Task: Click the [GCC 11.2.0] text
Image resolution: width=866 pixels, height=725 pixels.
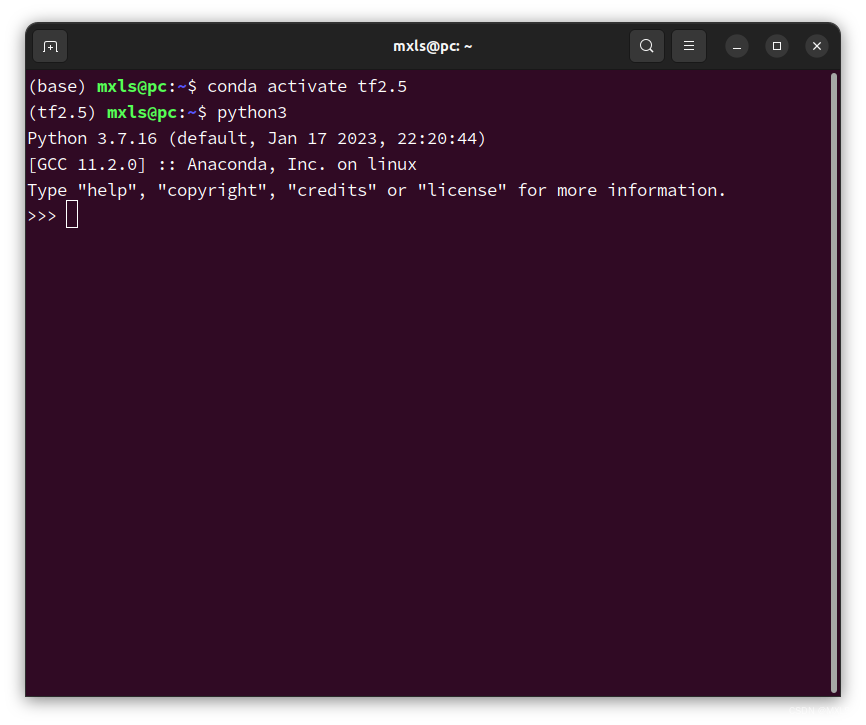Action: (x=87, y=165)
